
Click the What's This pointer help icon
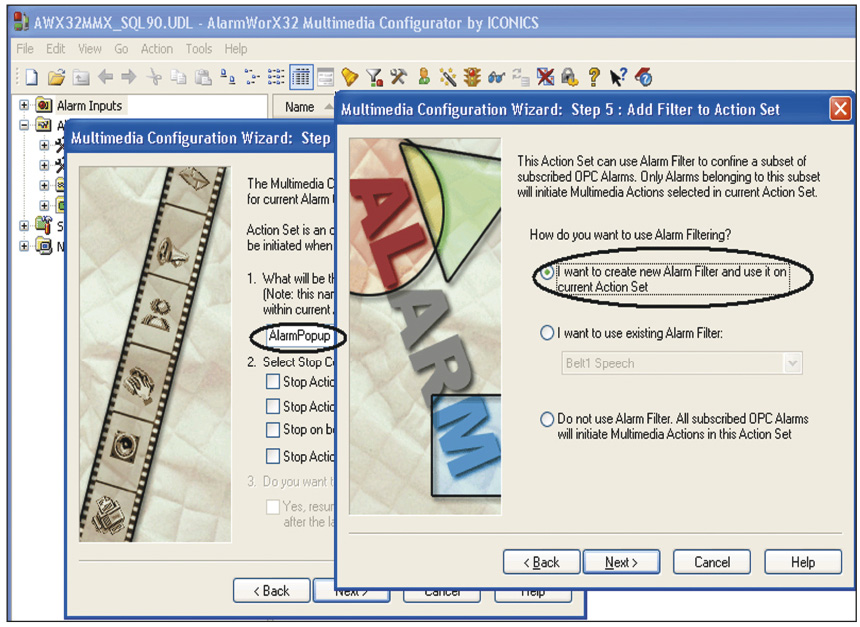click(618, 77)
